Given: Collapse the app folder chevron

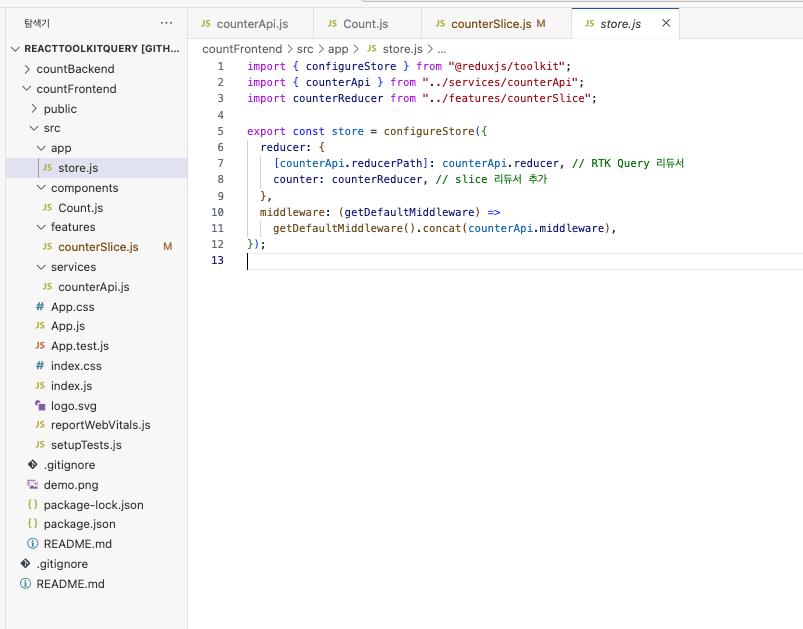Looking at the screenshot, I should click(41, 148).
